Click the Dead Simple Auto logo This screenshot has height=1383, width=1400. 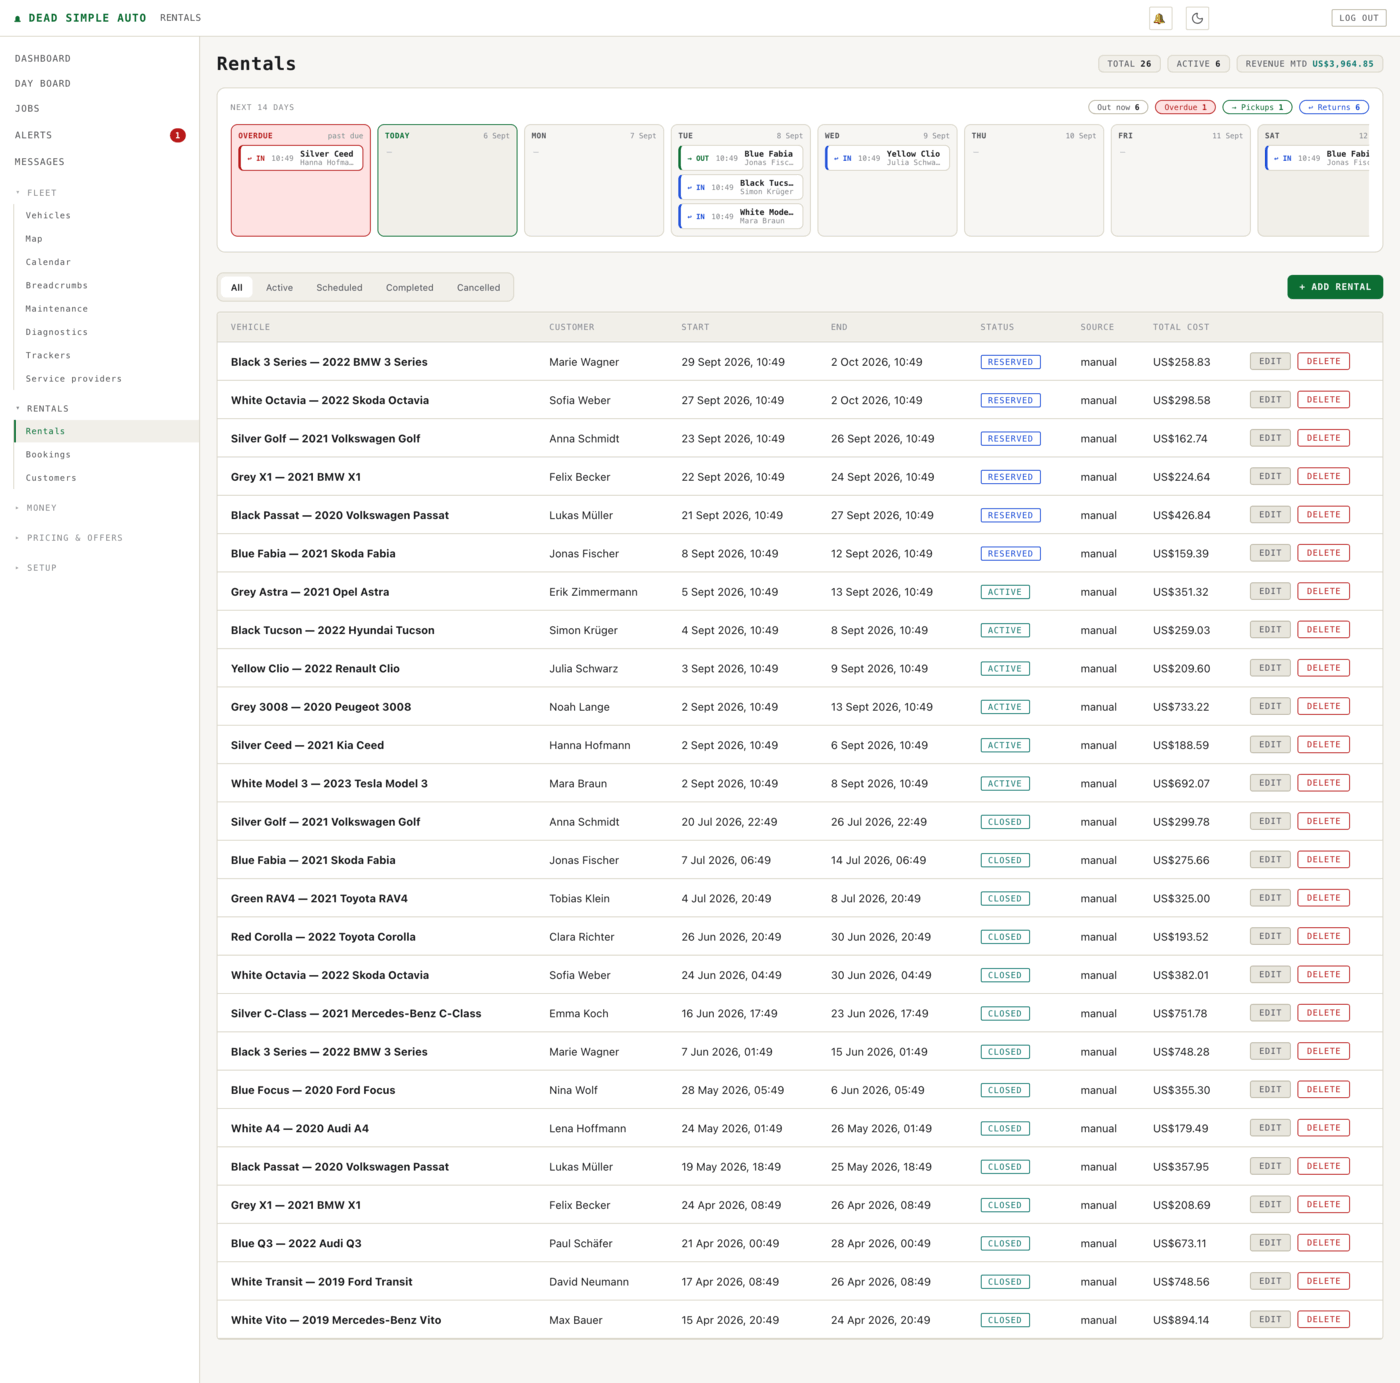coord(80,18)
